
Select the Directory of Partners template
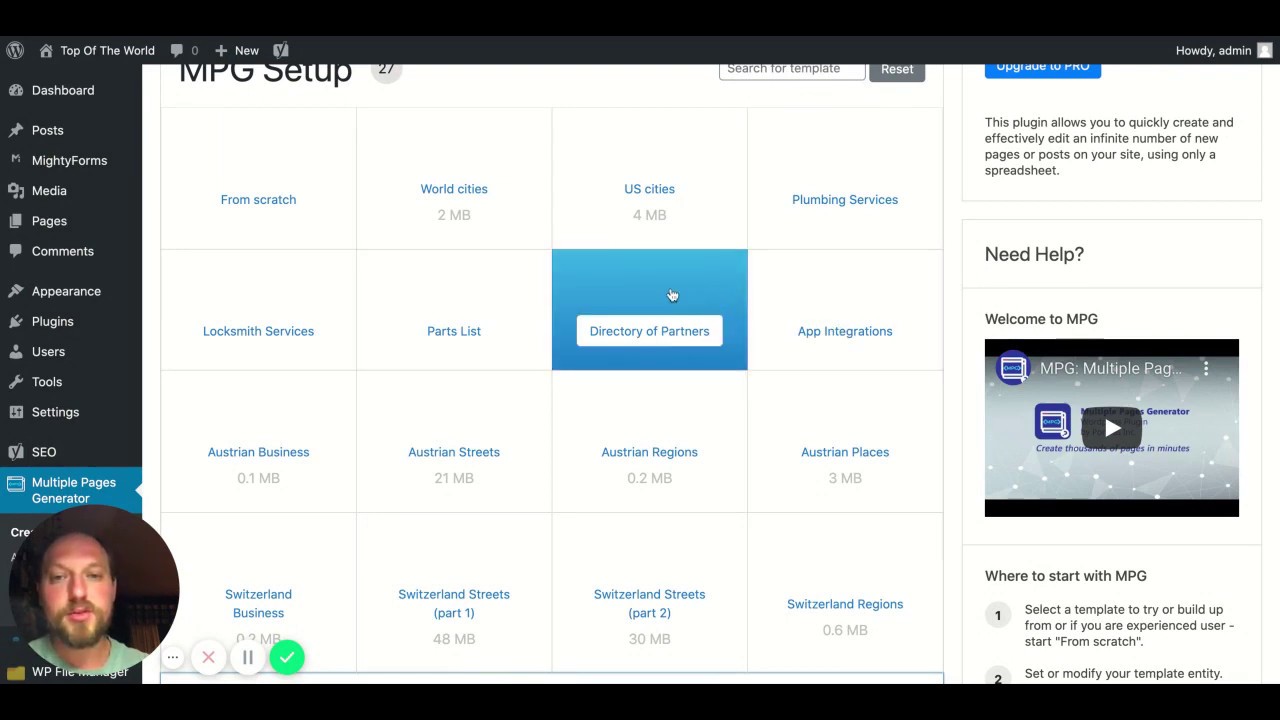649,331
